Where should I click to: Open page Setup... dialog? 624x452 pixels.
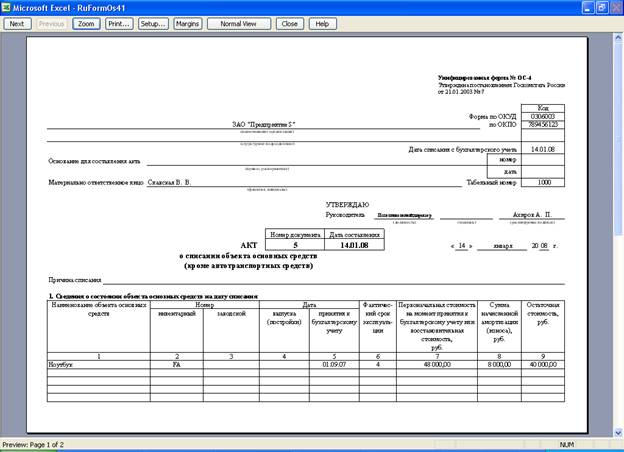153,24
